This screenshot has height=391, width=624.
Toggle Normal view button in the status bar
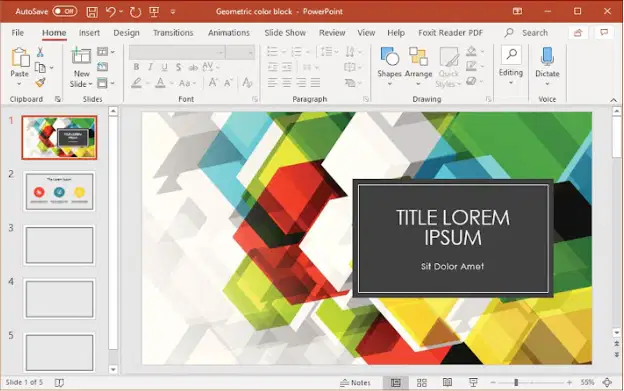point(396,383)
